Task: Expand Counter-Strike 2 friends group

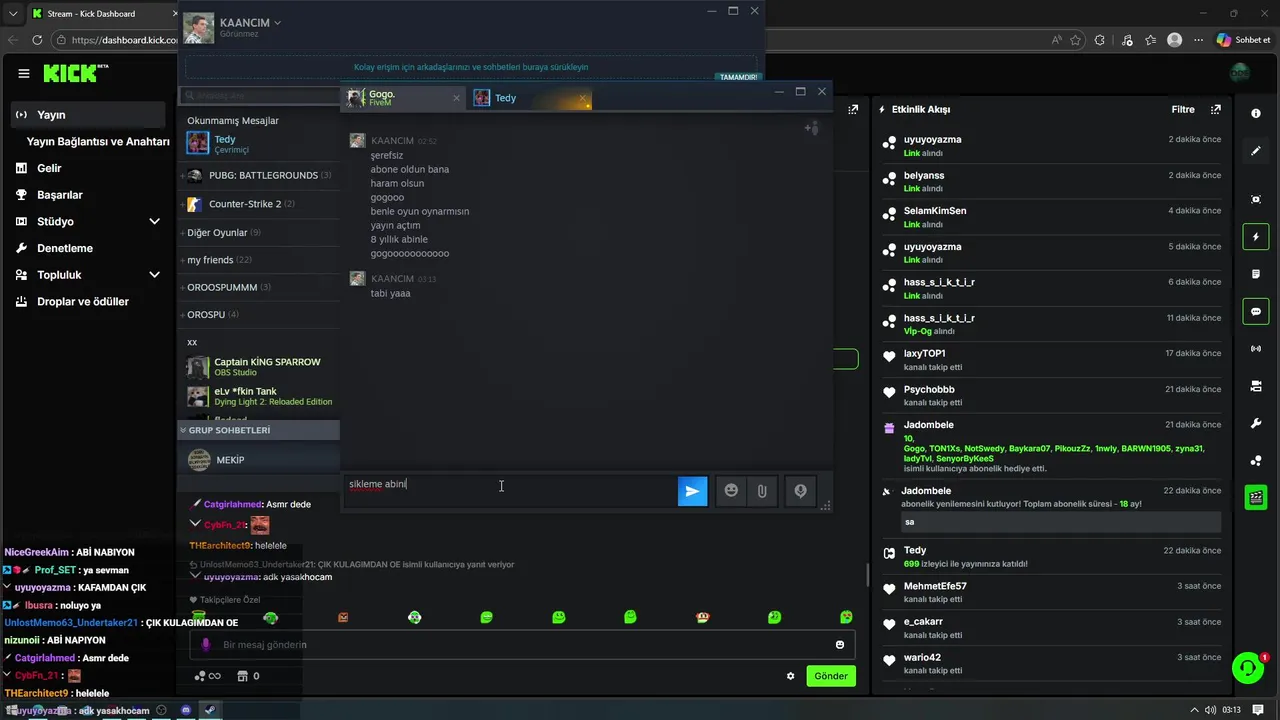Action: 258,204
